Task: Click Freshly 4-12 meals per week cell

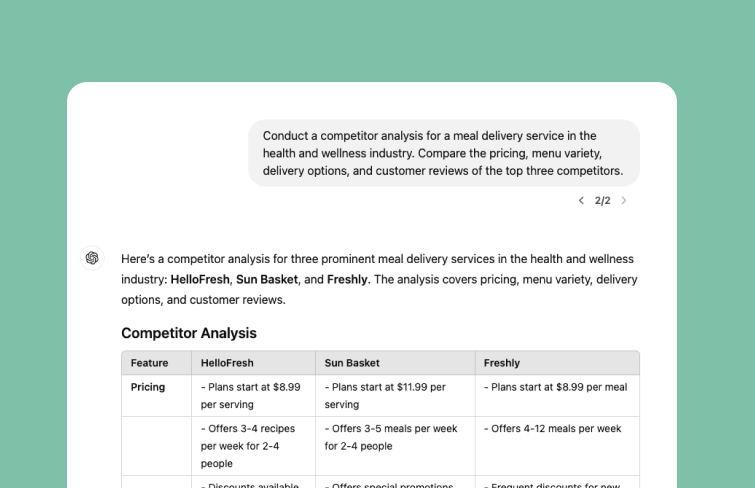Action: click(557, 446)
